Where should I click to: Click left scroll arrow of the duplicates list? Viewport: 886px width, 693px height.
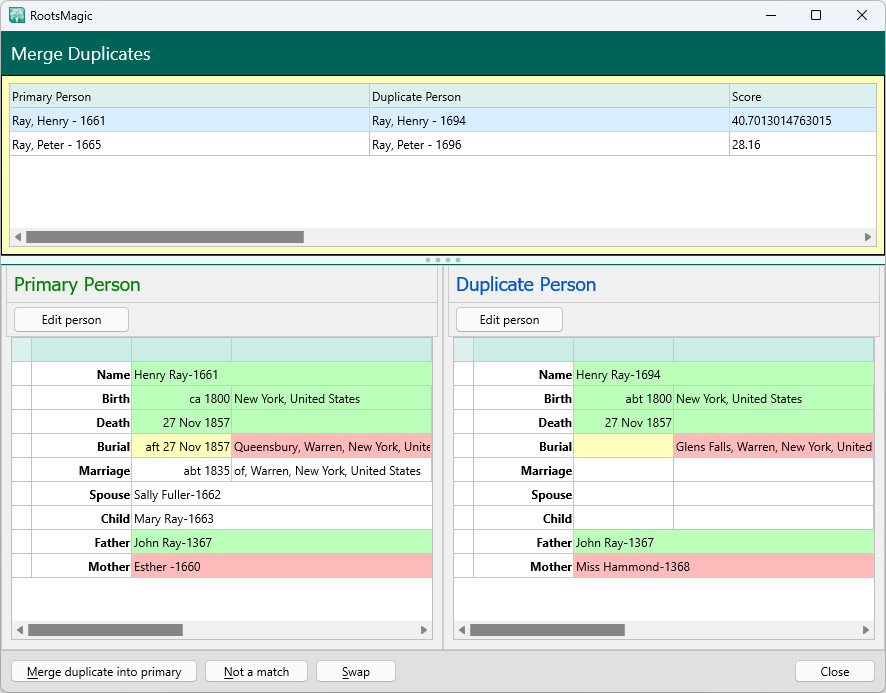point(18,237)
